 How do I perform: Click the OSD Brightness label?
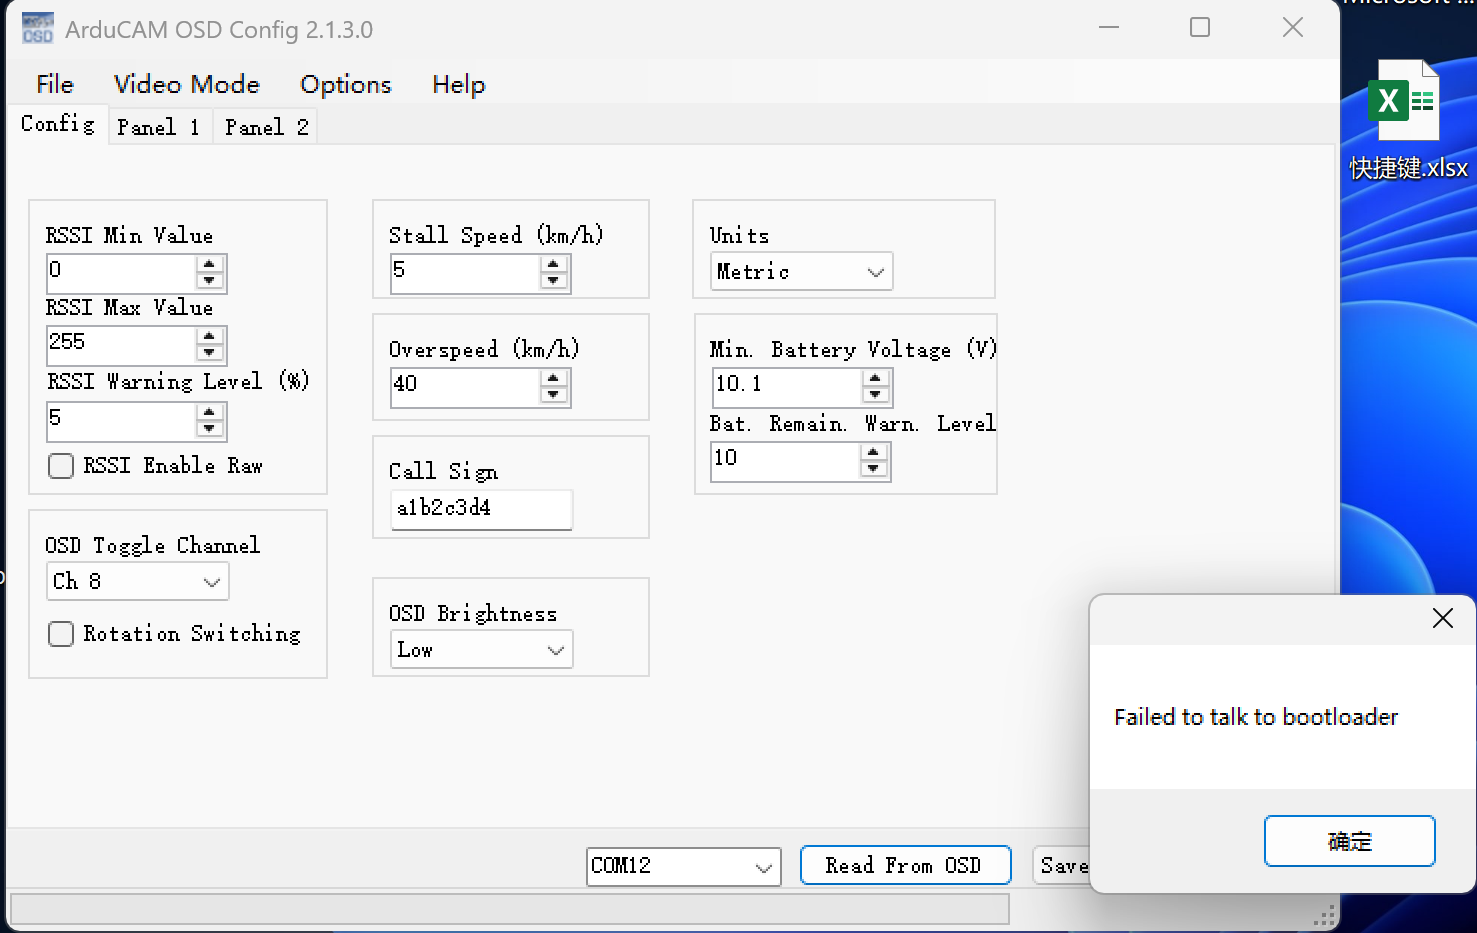[473, 613]
